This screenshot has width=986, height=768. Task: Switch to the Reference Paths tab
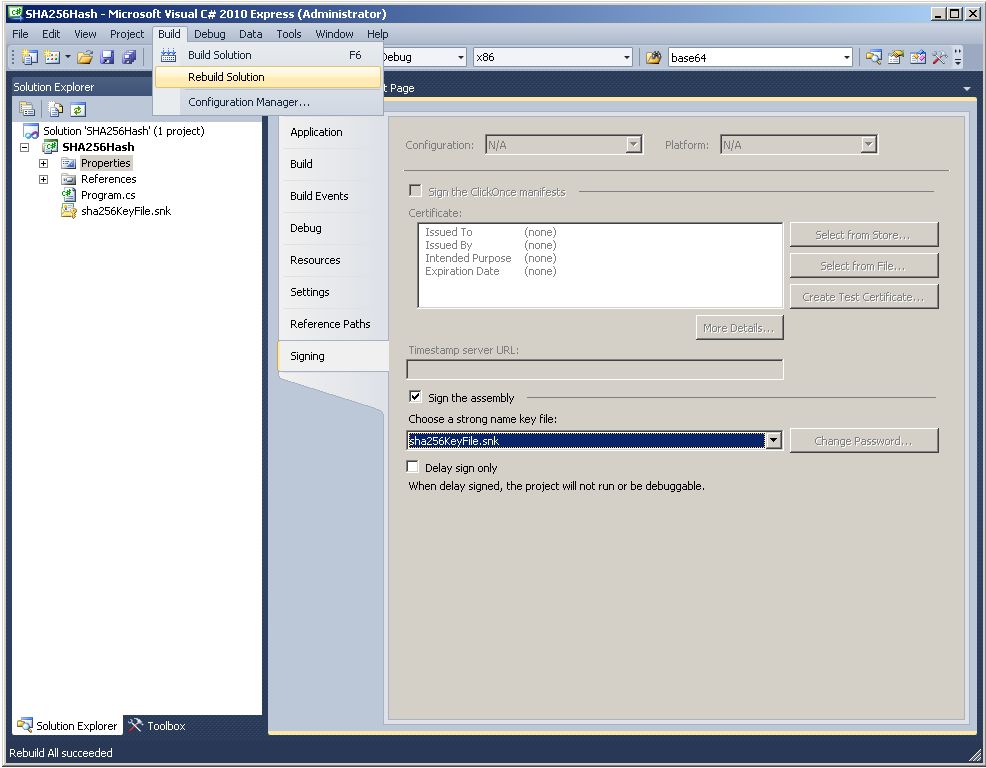coord(333,324)
